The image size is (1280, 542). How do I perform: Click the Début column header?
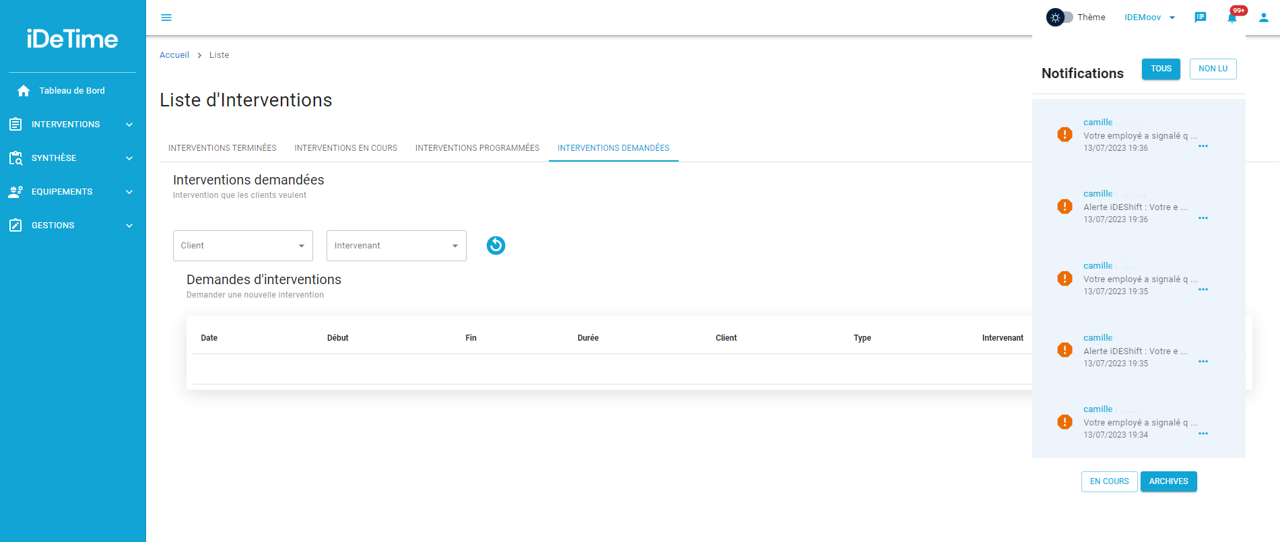pyautogui.click(x=338, y=338)
